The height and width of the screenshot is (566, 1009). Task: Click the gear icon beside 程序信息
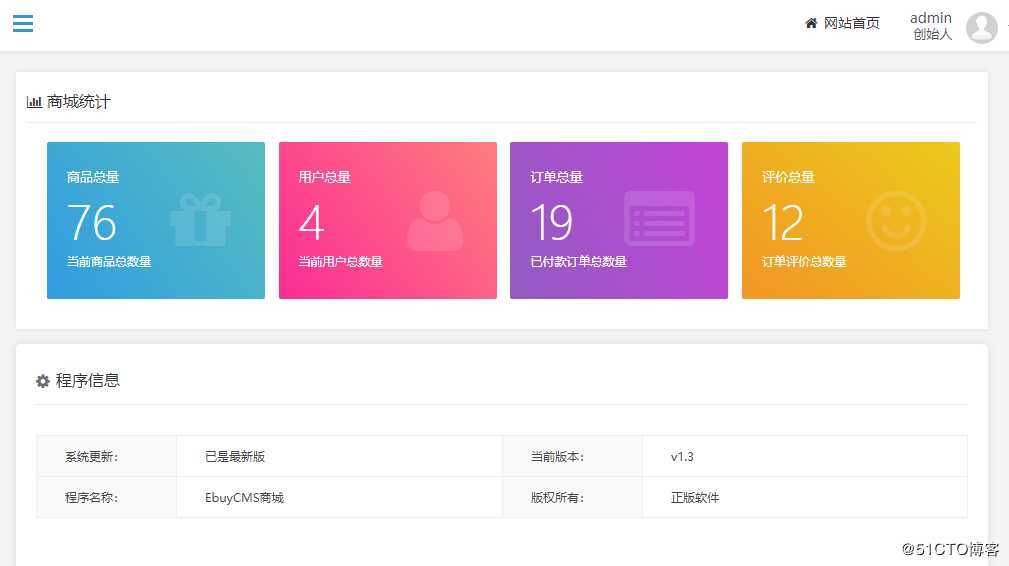point(42,381)
